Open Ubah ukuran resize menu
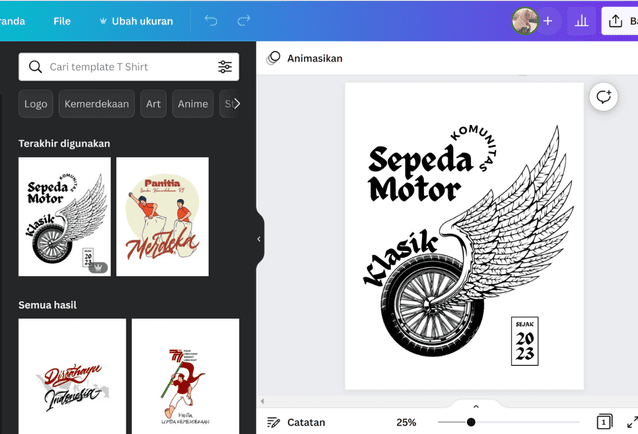638x434 pixels. (136, 21)
